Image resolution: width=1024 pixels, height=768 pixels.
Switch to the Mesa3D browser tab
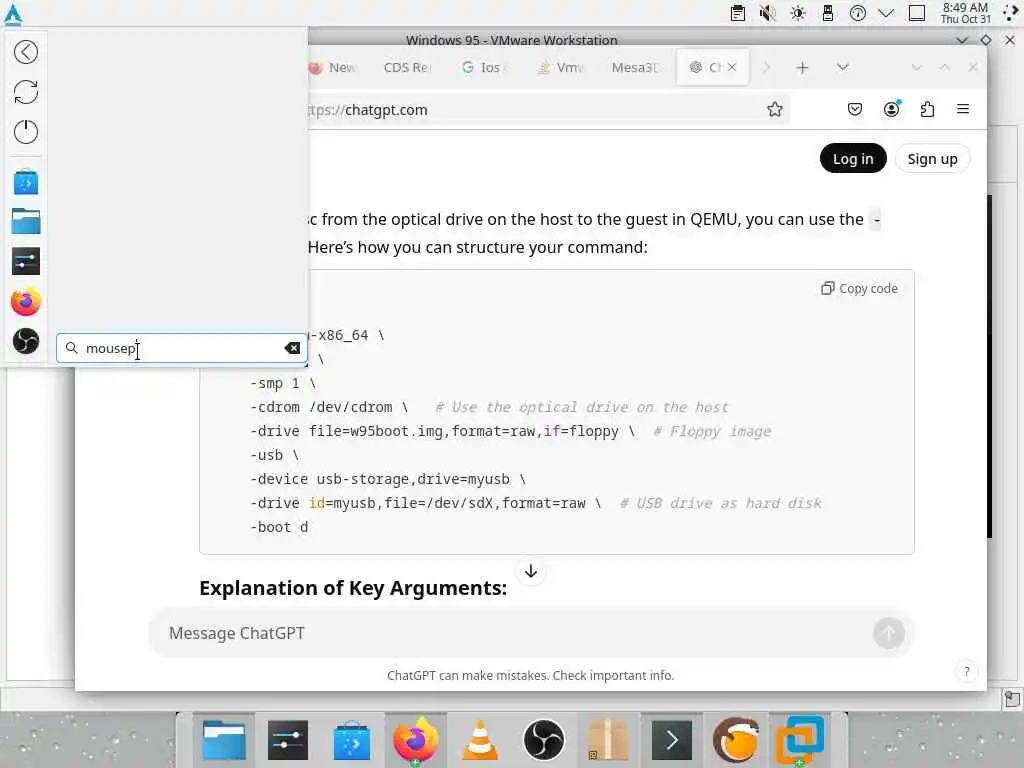coord(635,67)
